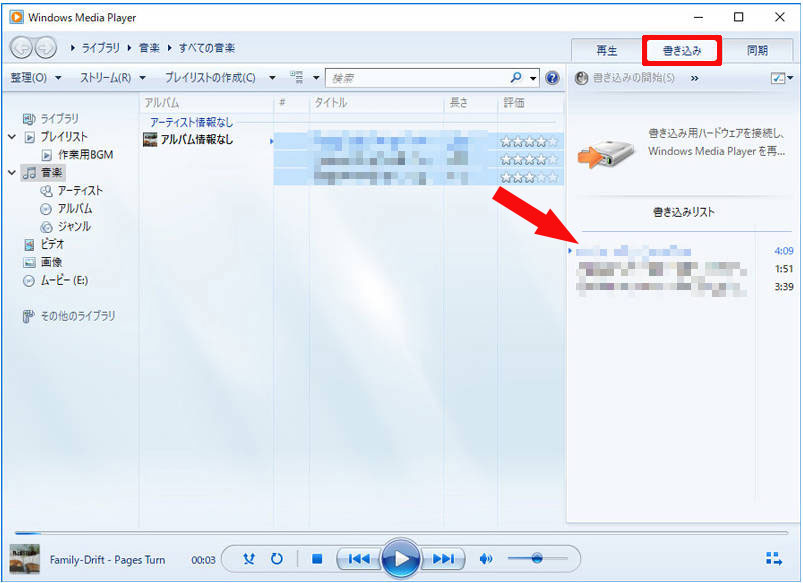Stop playback with the stop button
Viewport: 803px width, 583px height.
[x=317, y=559]
